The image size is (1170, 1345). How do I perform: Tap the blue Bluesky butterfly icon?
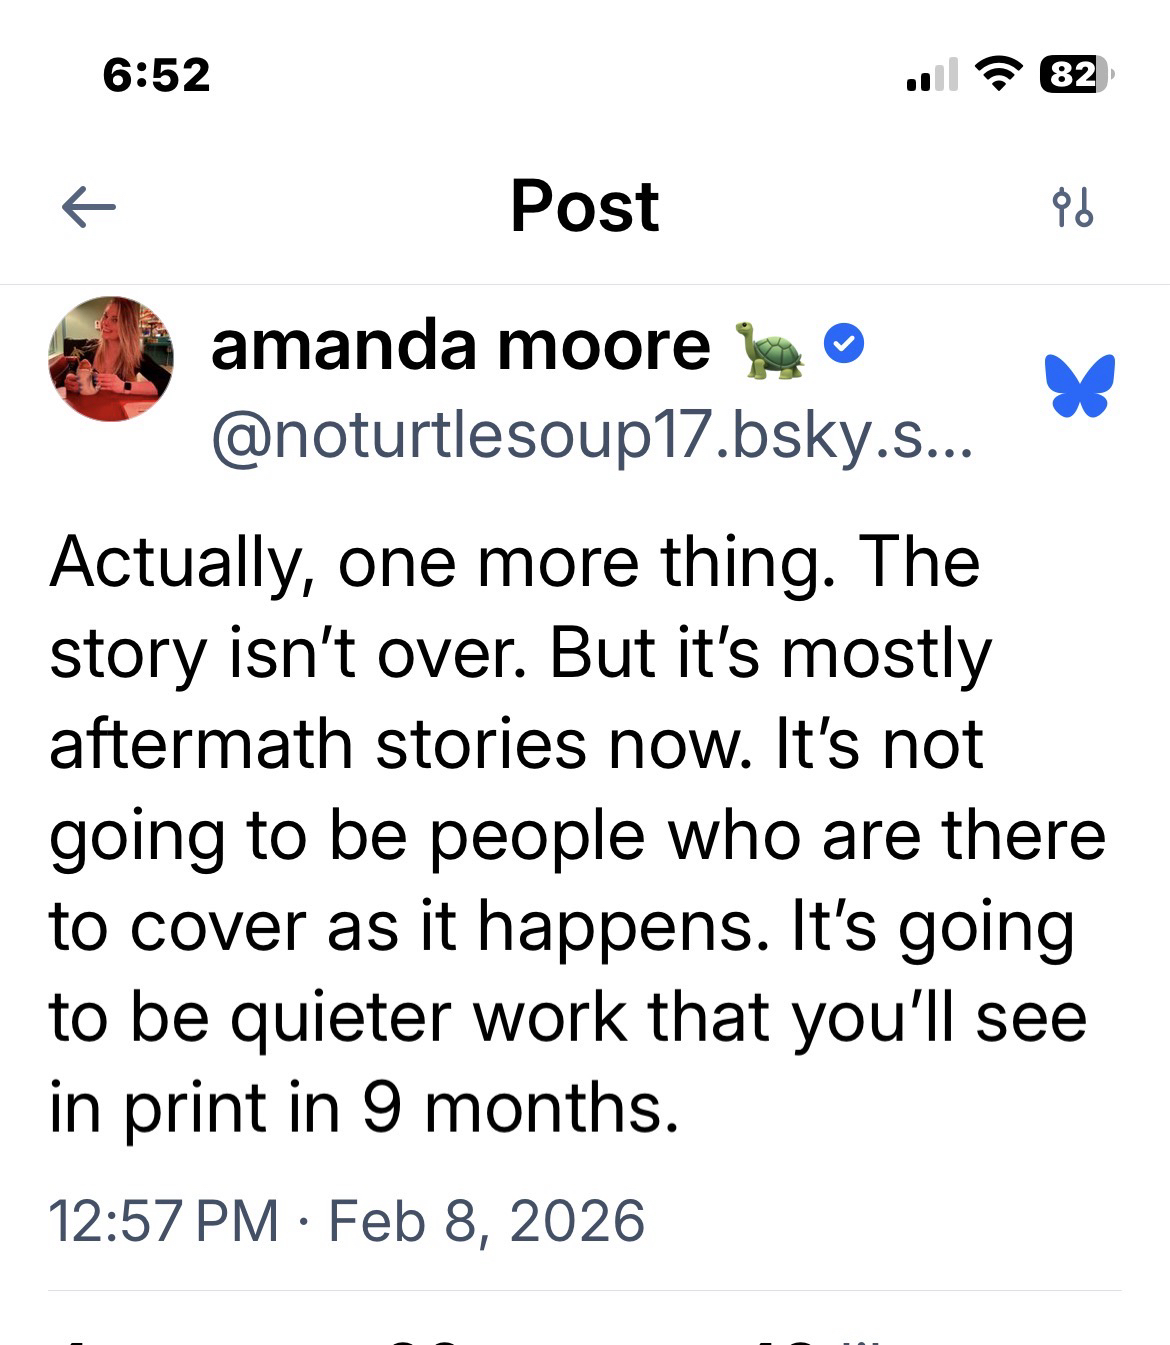1080,385
